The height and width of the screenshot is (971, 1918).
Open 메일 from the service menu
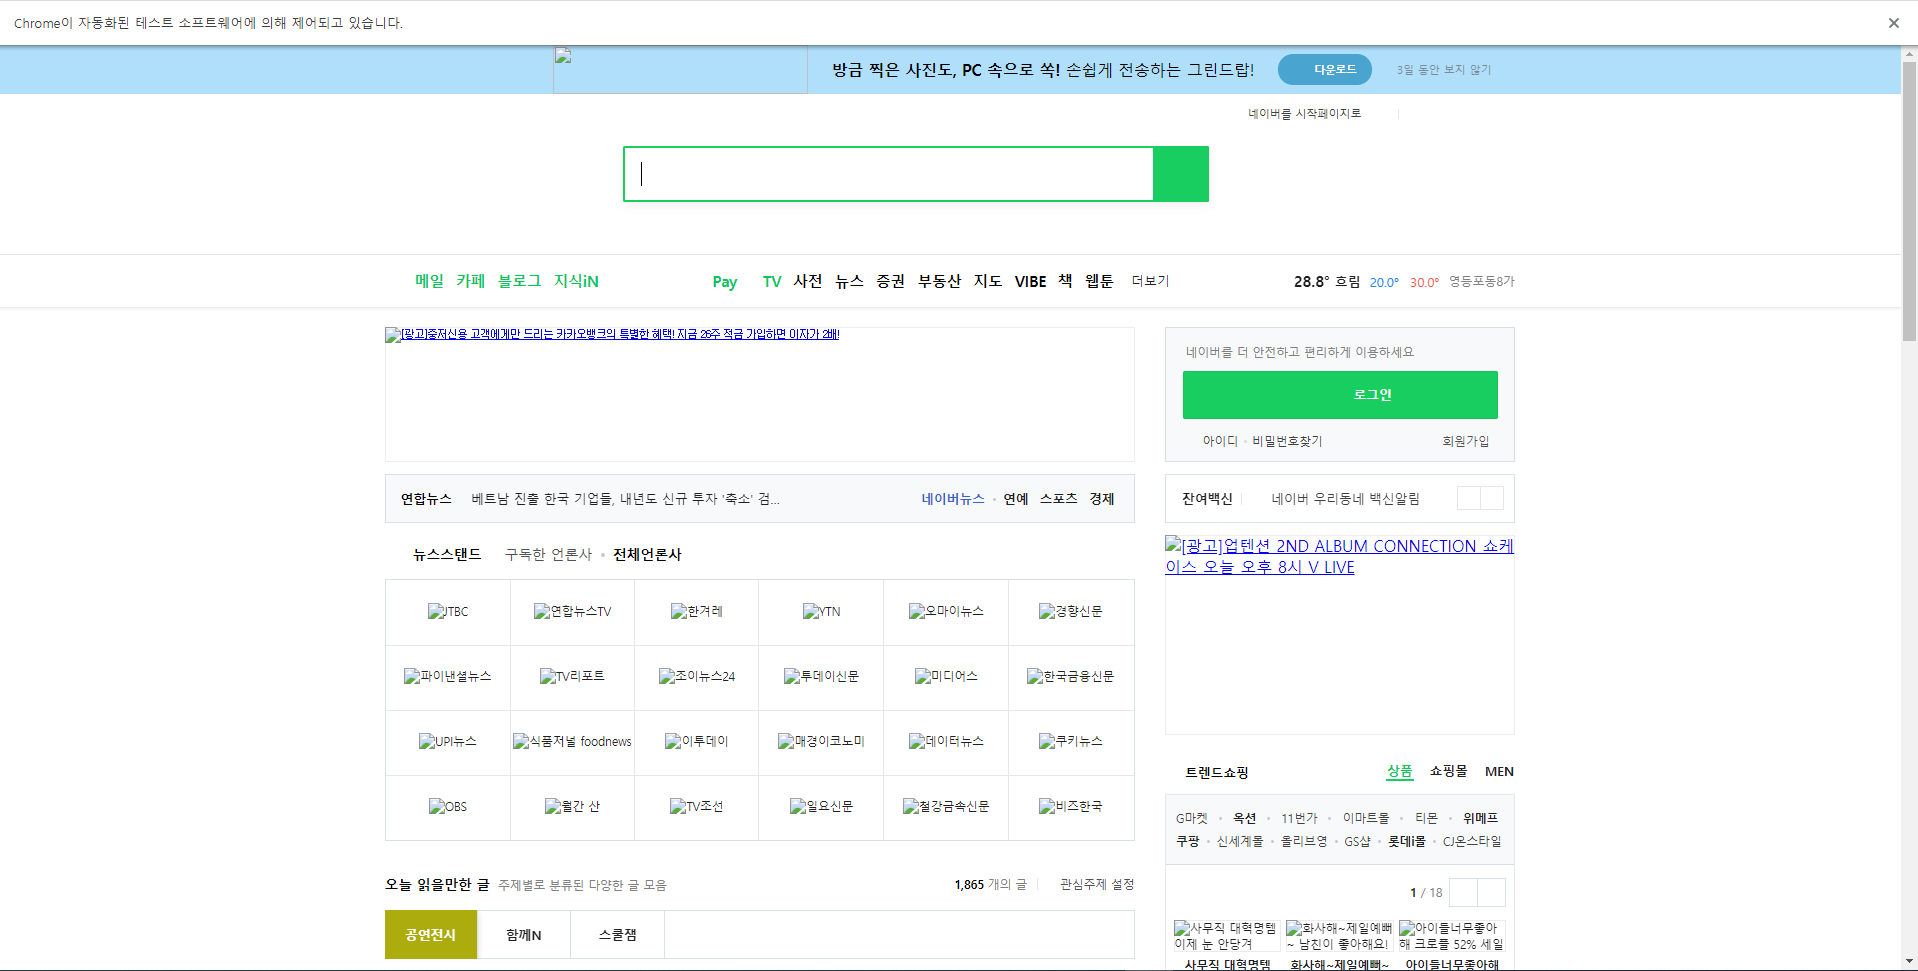(429, 281)
